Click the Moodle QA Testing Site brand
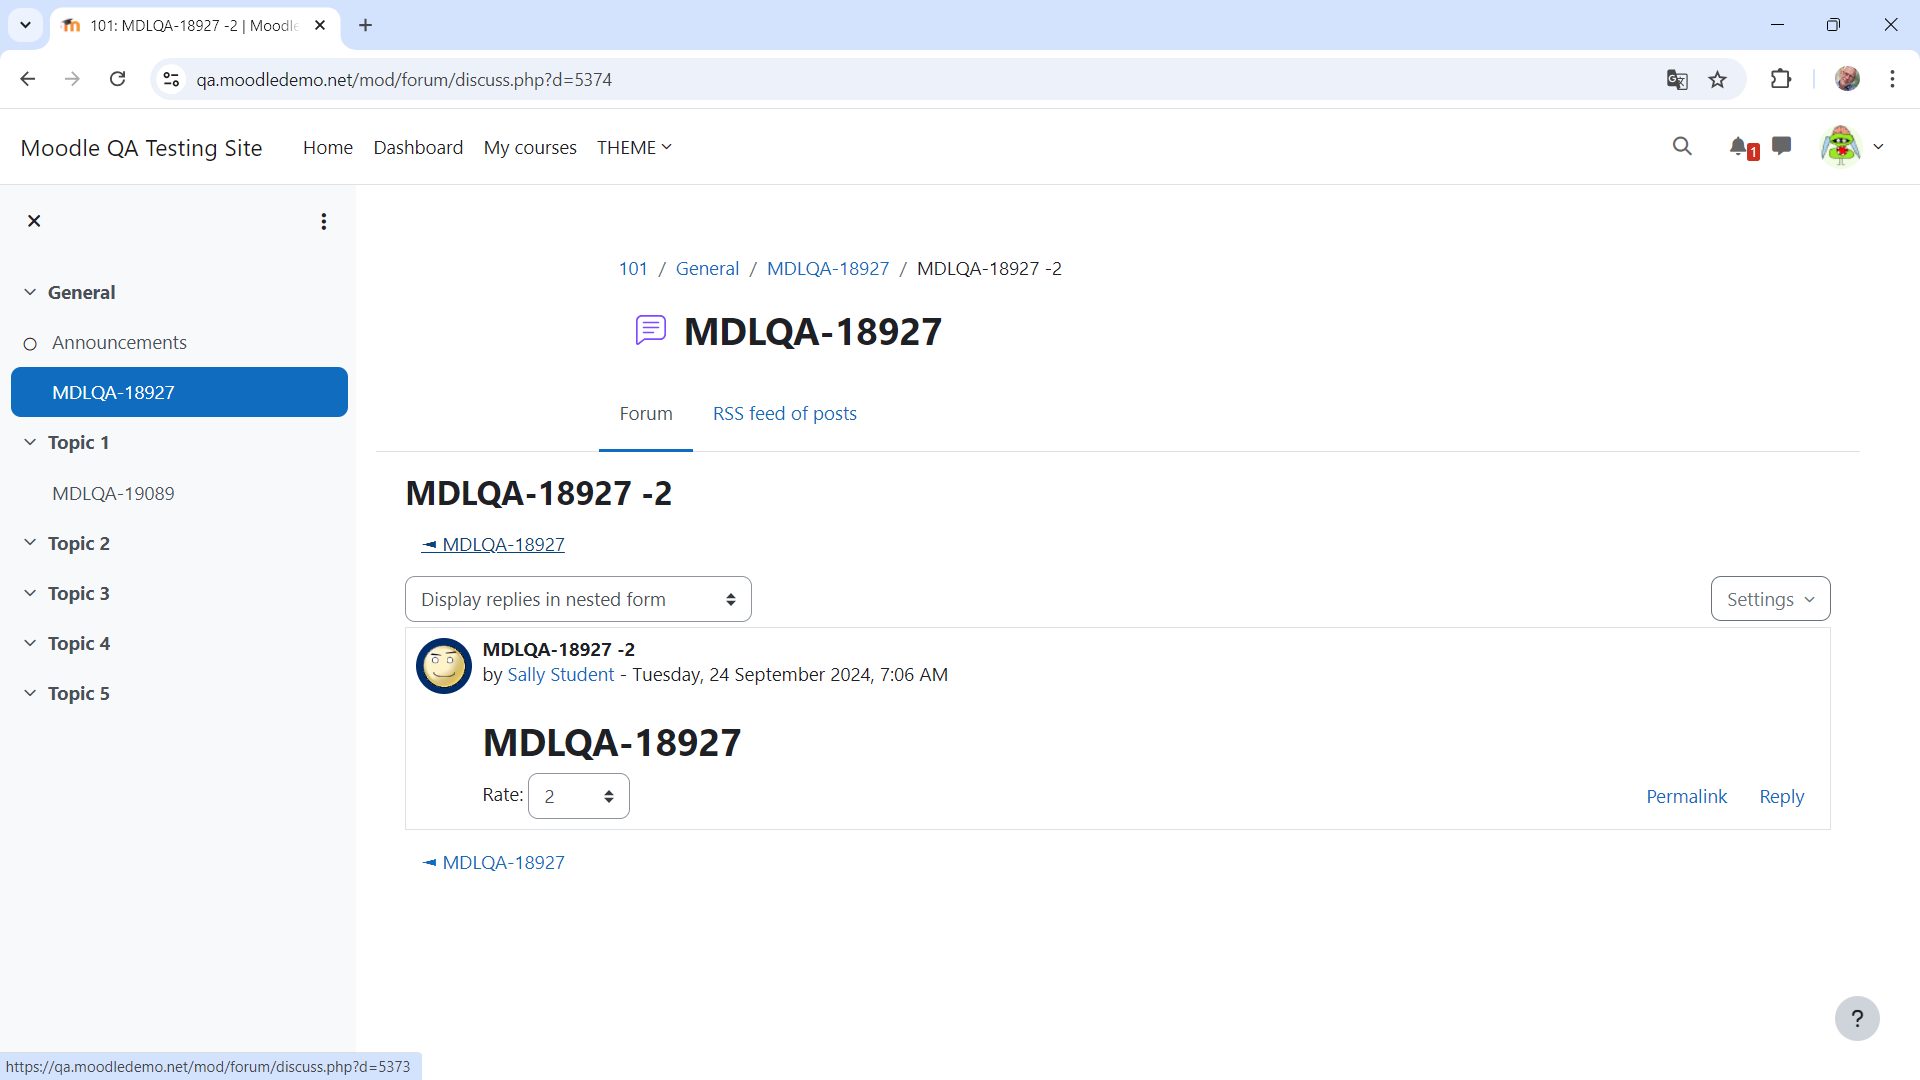The width and height of the screenshot is (1920, 1080). point(141,148)
